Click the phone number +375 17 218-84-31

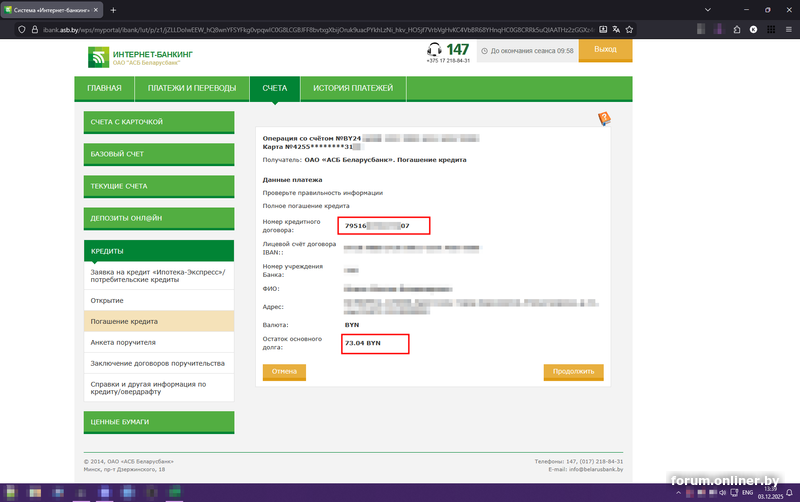[448, 61]
